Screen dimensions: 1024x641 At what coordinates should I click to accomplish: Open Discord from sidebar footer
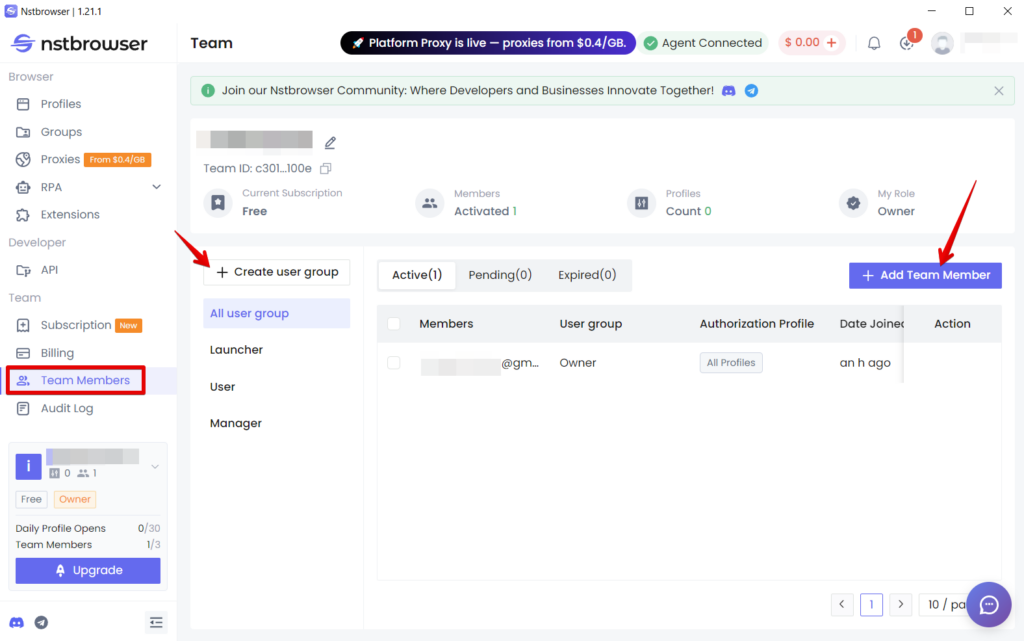pos(16,623)
